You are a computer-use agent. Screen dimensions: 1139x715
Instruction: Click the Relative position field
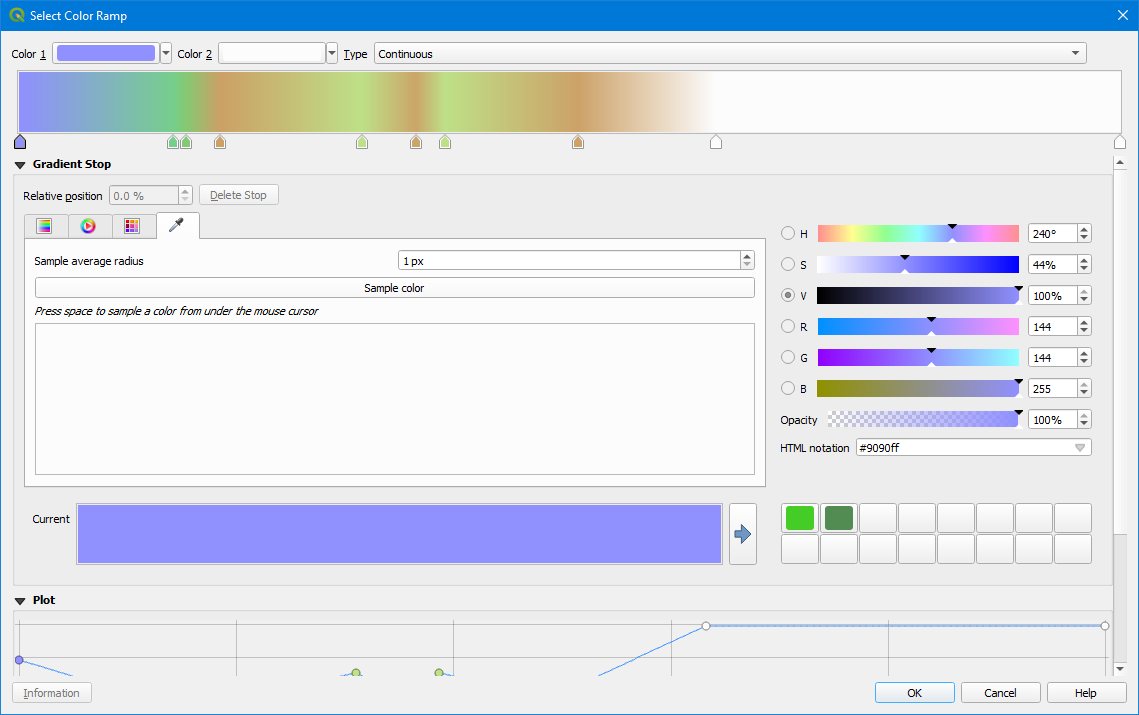[x=144, y=195]
